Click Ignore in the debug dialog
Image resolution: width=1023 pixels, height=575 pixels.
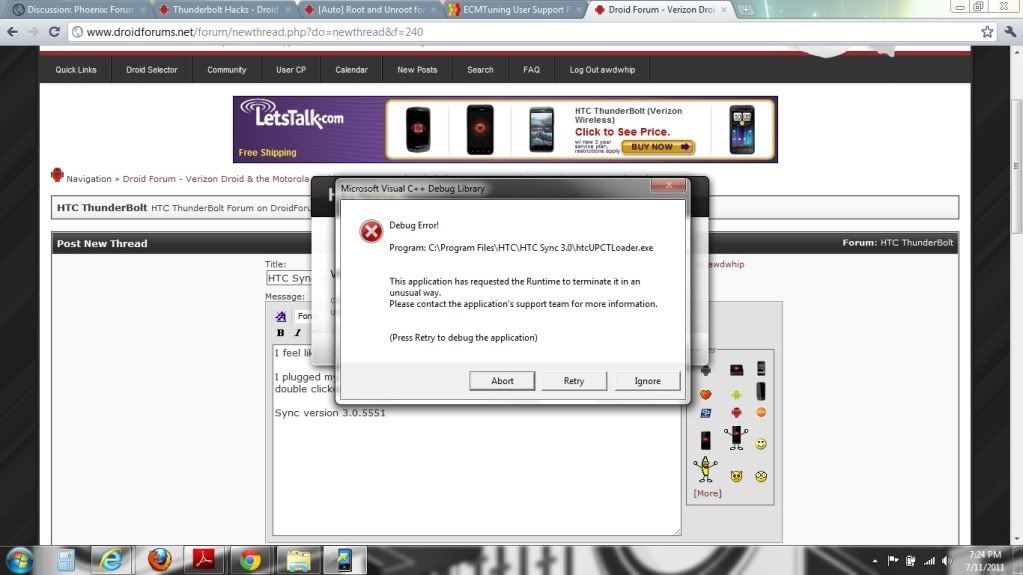click(647, 381)
